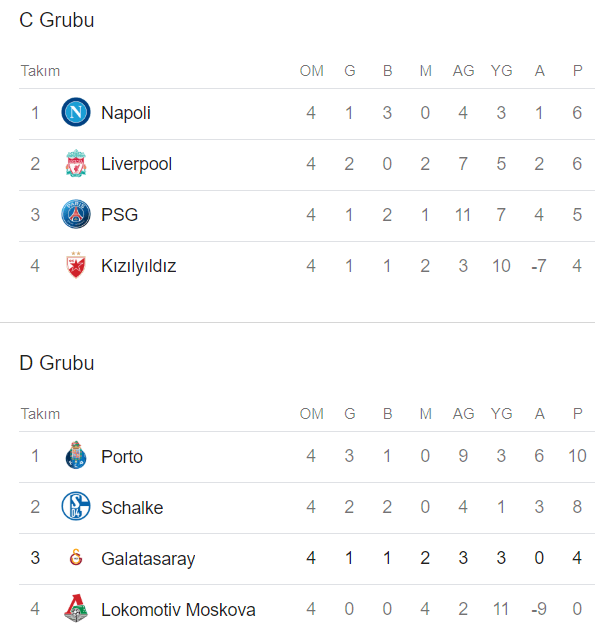
Task: Click the PSG club logo
Action: 76,214
